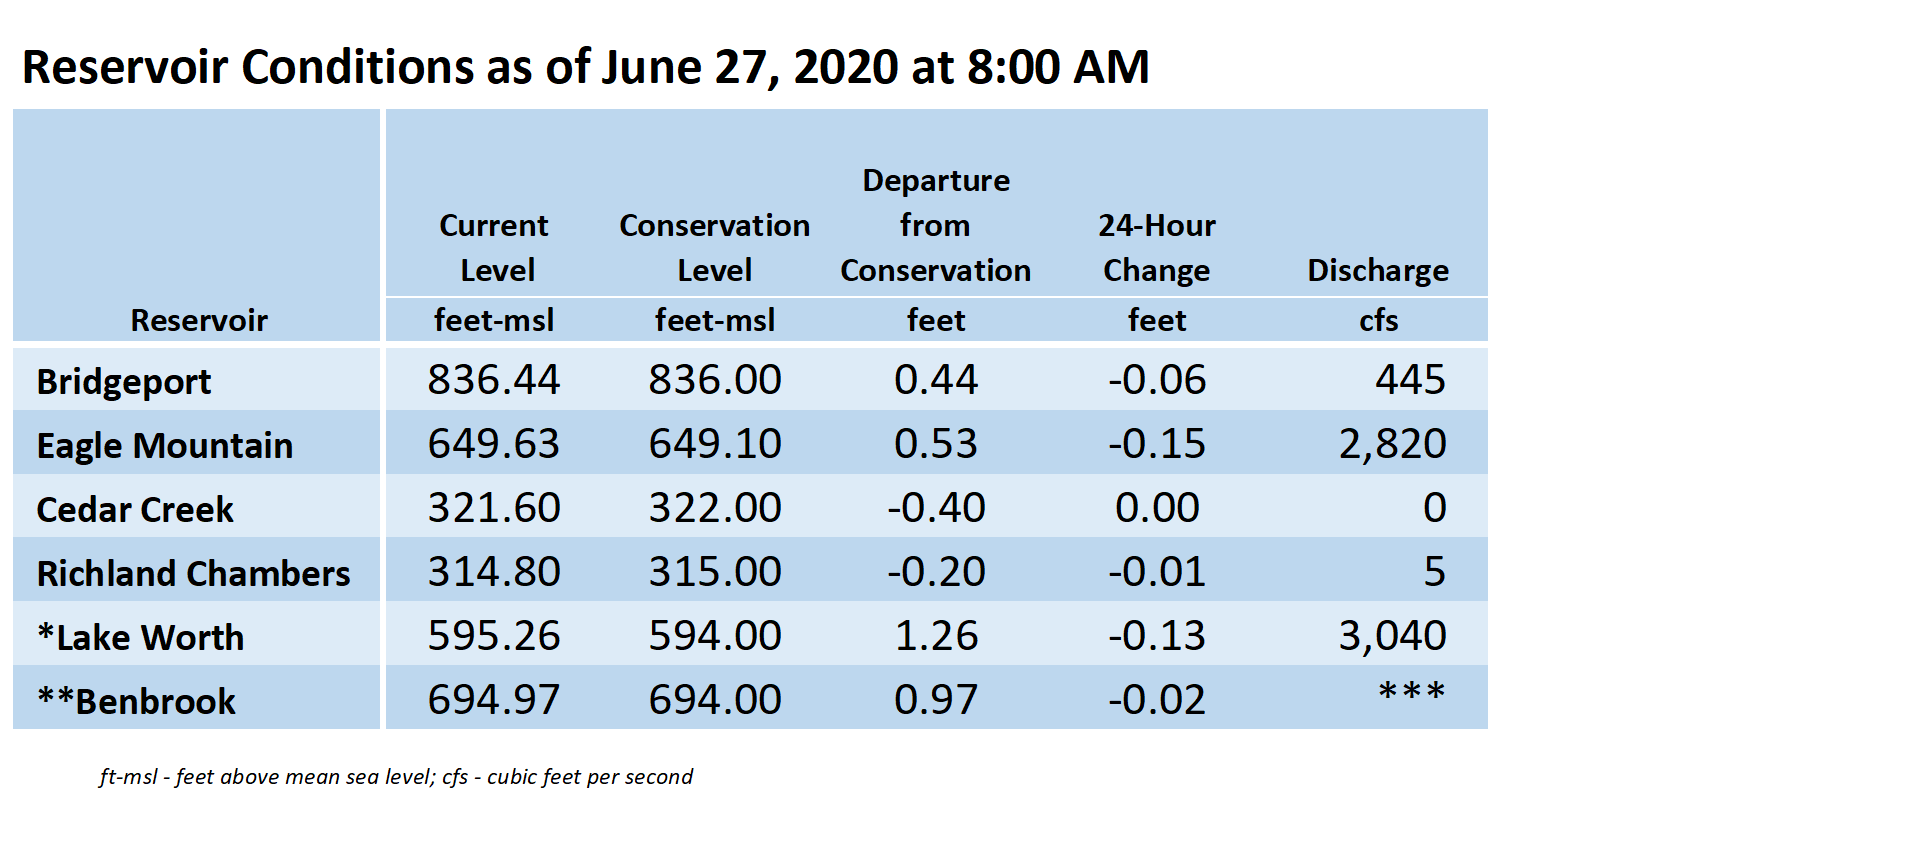Image resolution: width=1911 pixels, height=866 pixels.
Task: Click the 24-Hour Change column header
Action: coord(1157,248)
